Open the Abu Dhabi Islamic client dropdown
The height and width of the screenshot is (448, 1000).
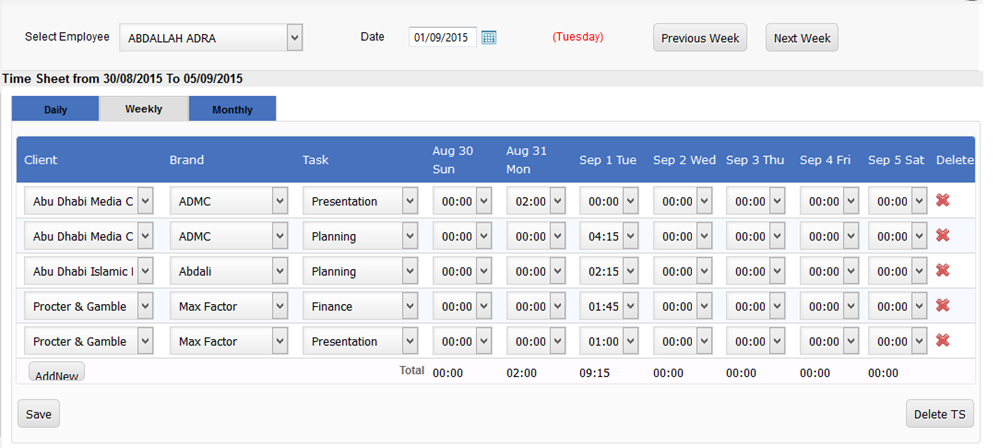click(89, 271)
